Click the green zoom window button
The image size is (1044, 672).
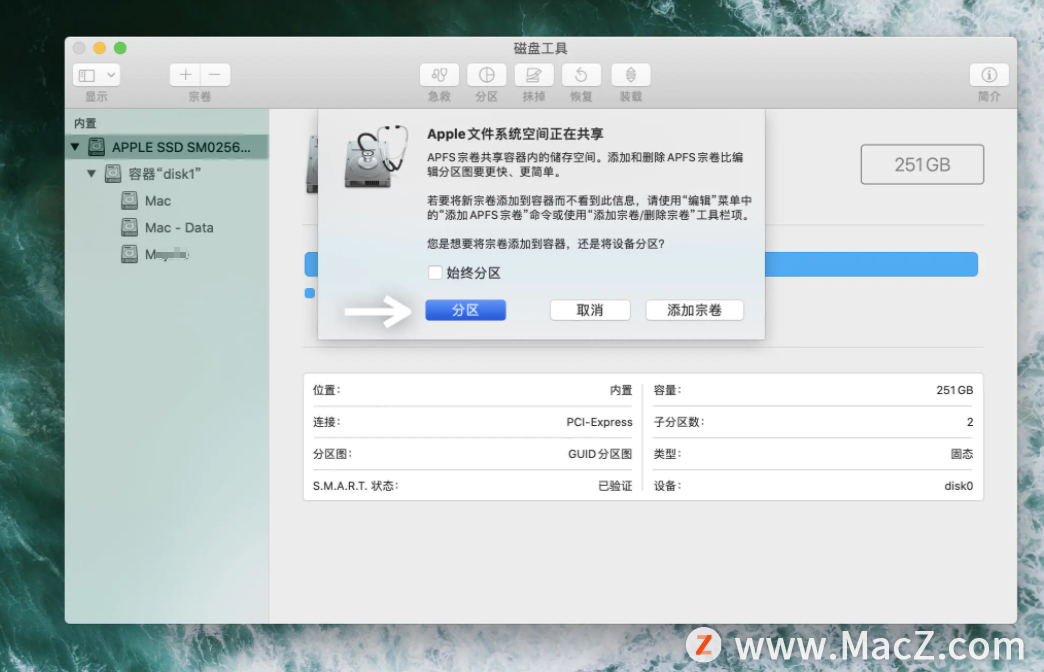click(120, 48)
